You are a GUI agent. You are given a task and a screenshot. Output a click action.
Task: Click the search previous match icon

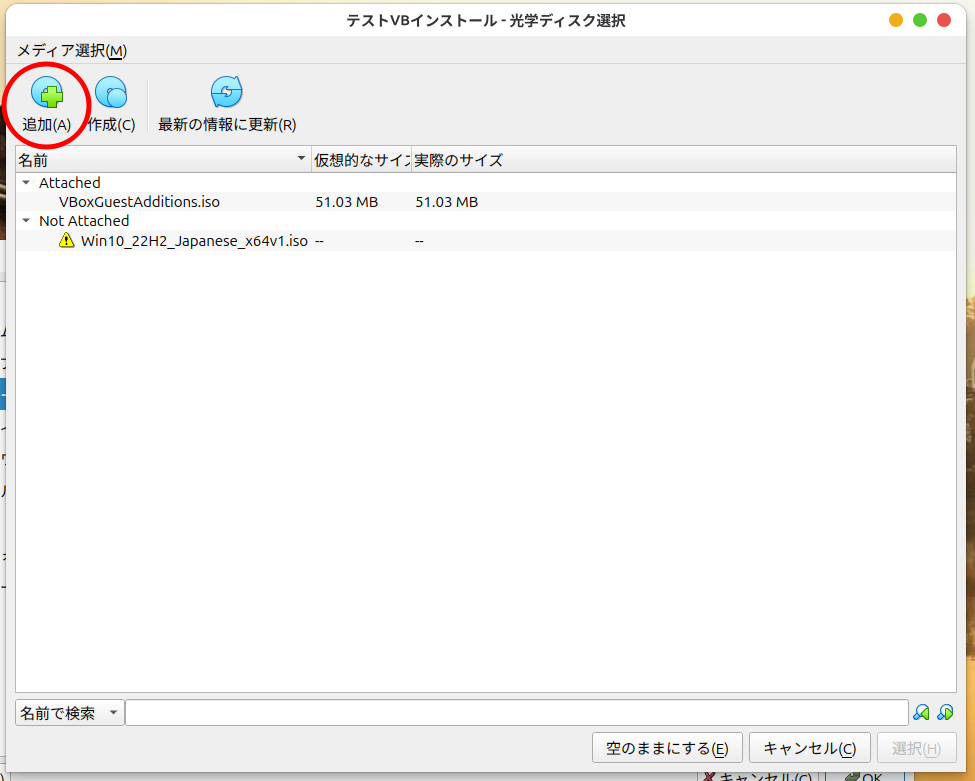(x=921, y=713)
